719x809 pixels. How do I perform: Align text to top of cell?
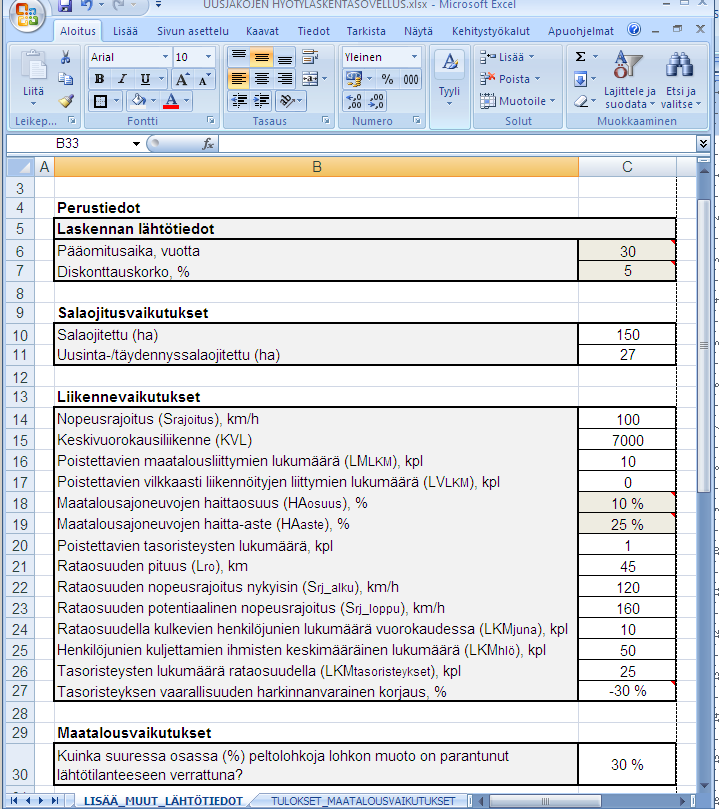click(238, 57)
